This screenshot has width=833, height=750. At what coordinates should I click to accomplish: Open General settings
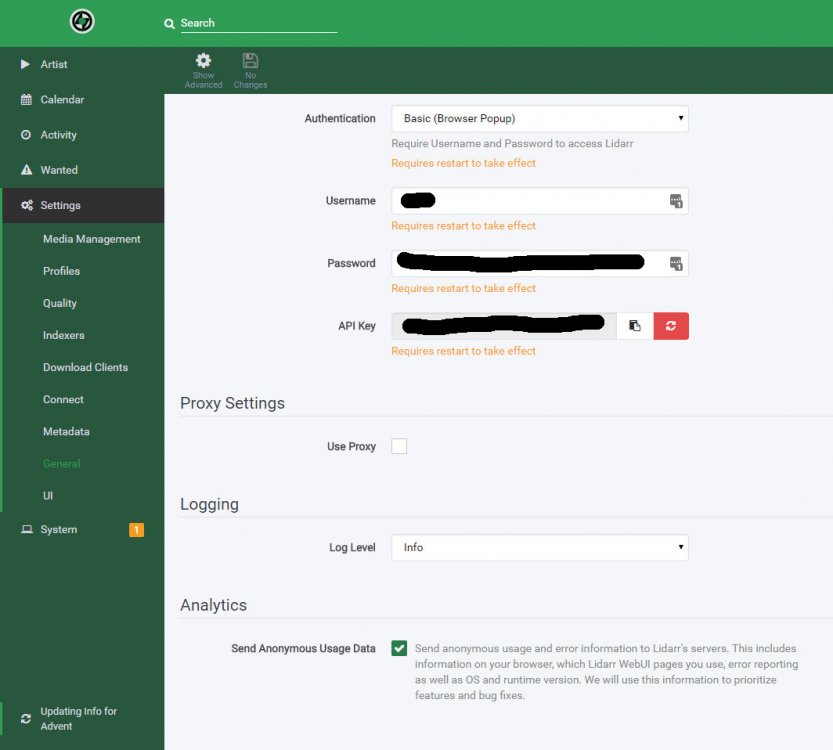tap(62, 464)
